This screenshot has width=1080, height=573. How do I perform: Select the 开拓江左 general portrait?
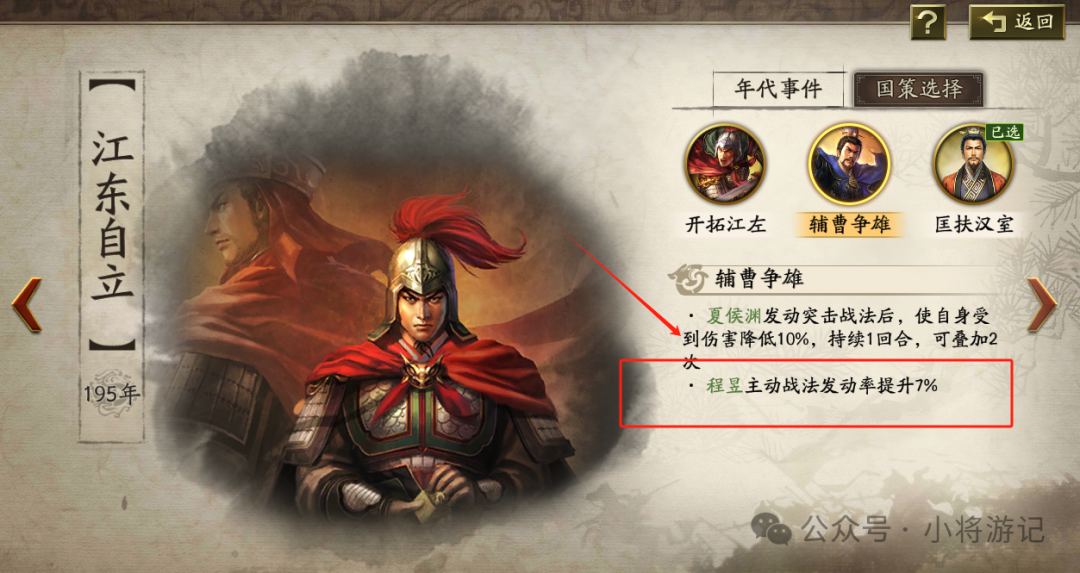(x=725, y=164)
